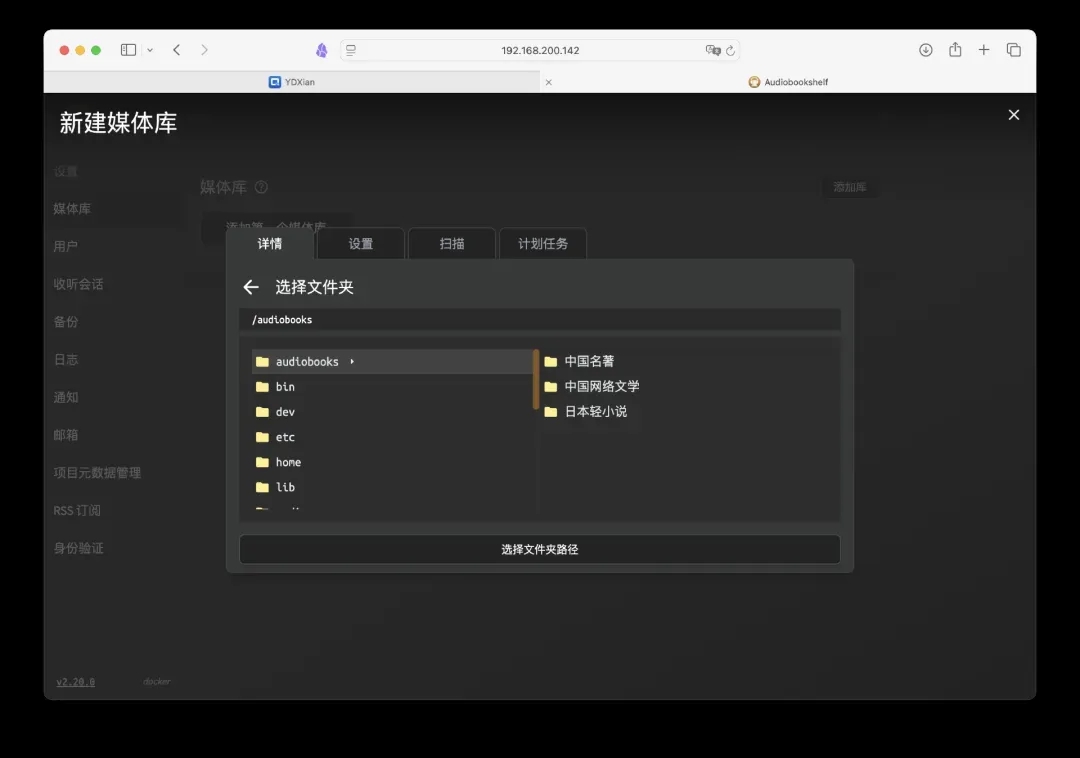This screenshot has height=758, width=1080.
Task: Select the etc folder in list
Action: pyautogui.click(x=285, y=437)
